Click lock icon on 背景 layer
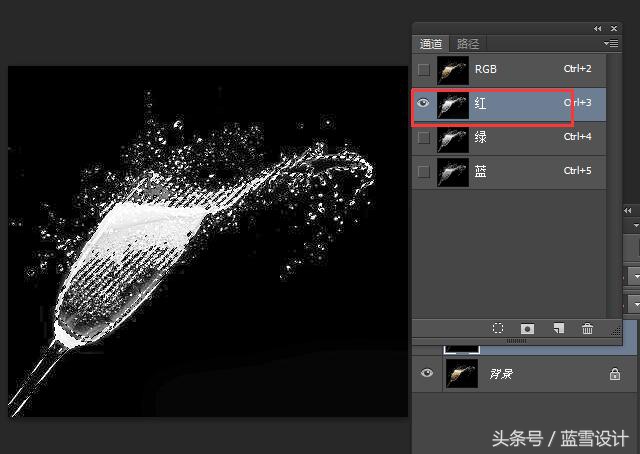Screen dimensions: 640x454 pyautogui.click(x=615, y=374)
